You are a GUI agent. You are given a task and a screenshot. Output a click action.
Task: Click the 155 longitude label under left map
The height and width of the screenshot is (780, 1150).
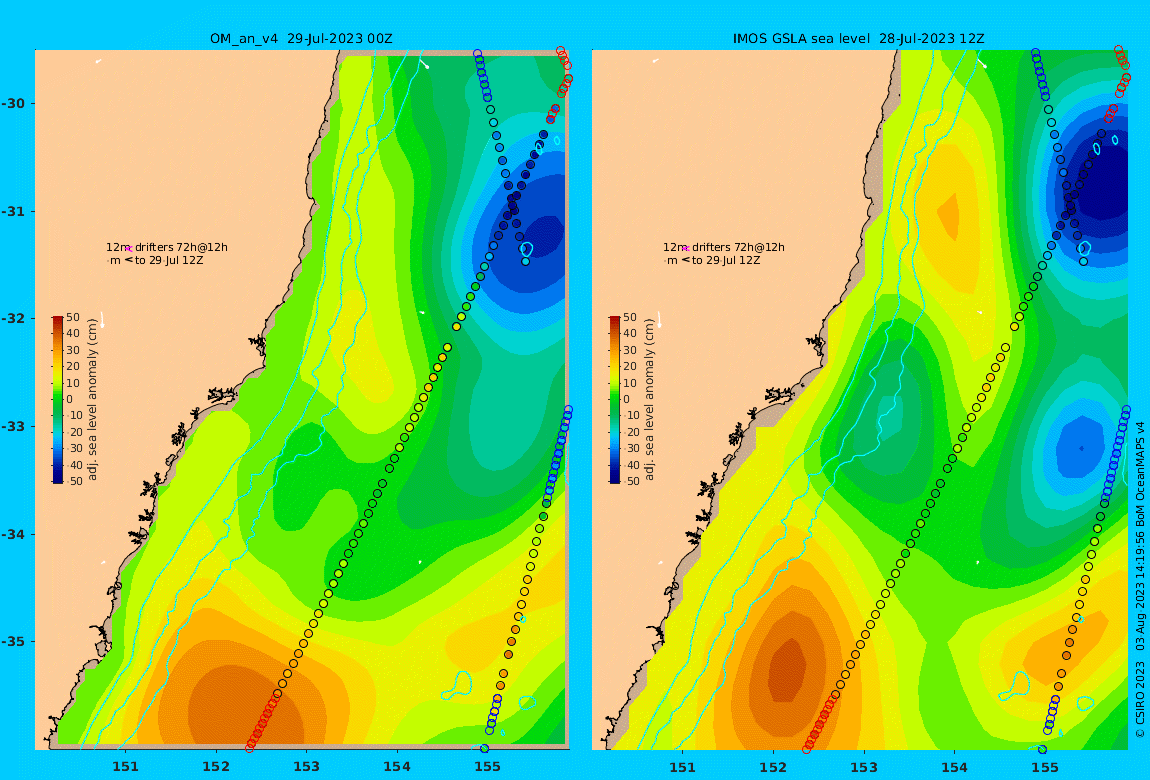click(487, 767)
